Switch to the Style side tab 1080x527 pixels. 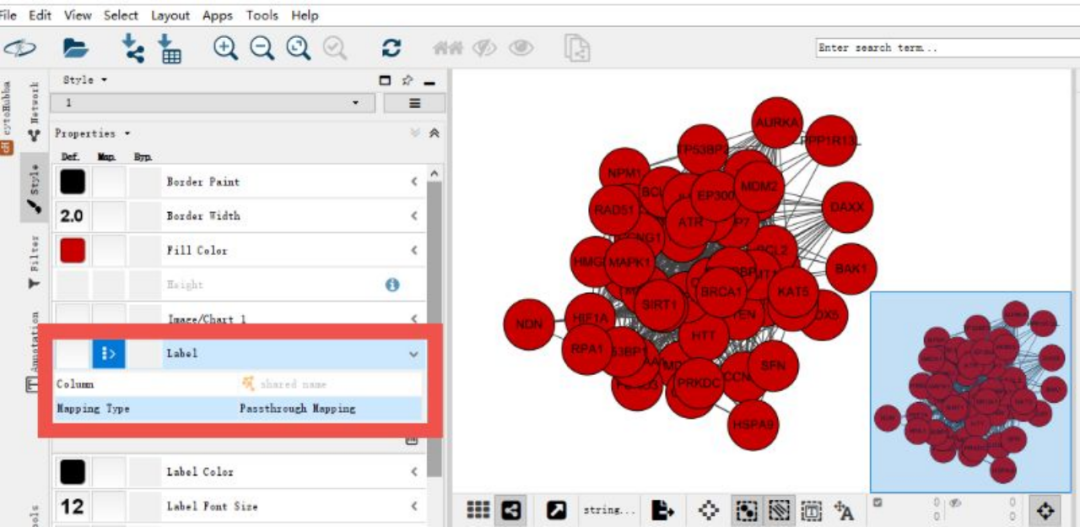click(x=34, y=187)
